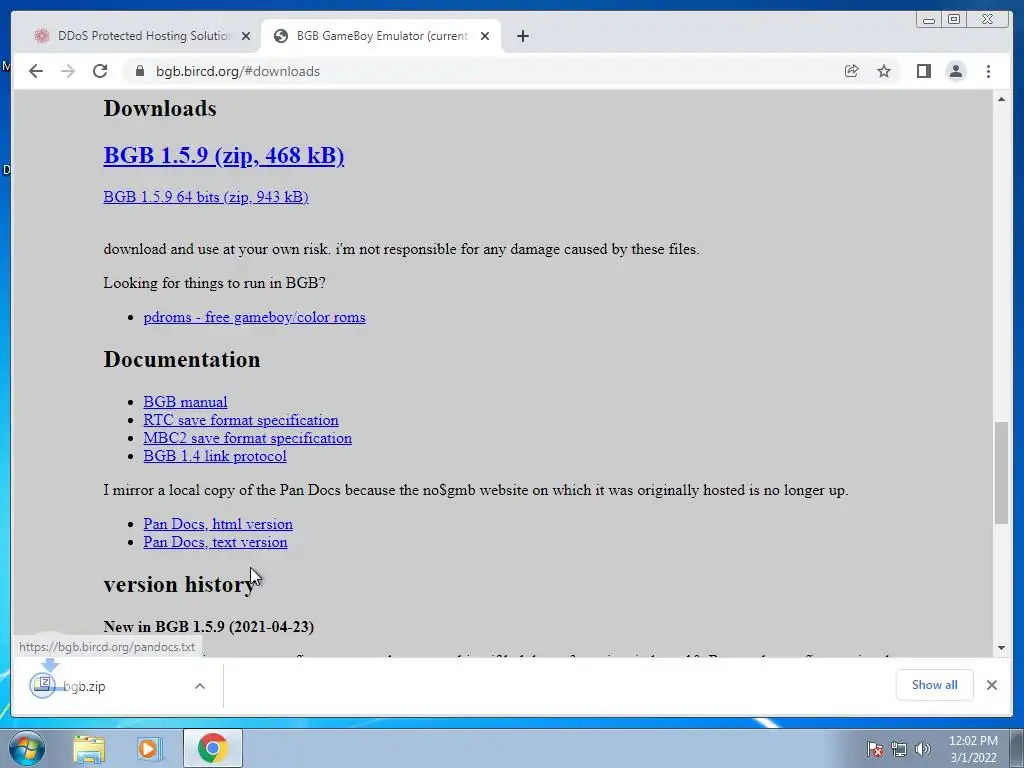Open Pan Docs text version

pyautogui.click(x=216, y=542)
